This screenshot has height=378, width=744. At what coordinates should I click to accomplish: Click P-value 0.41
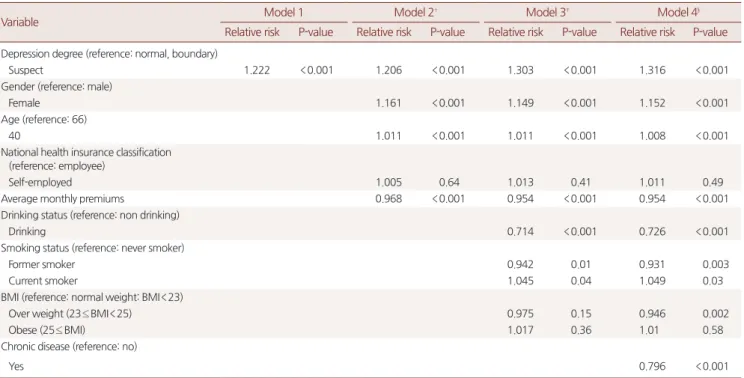[581, 183]
